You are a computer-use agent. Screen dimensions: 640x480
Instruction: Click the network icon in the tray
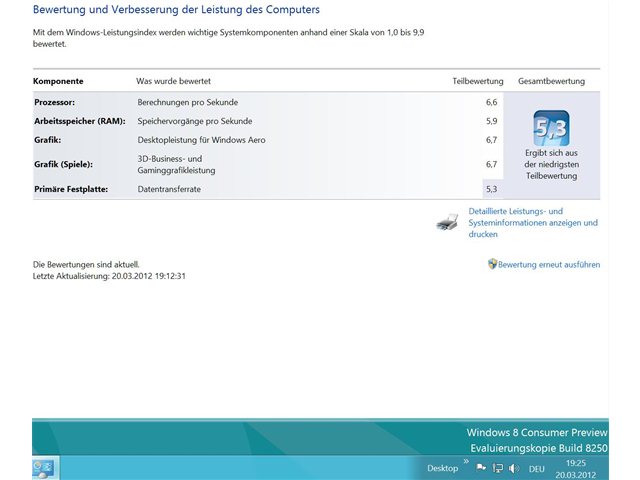pos(498,468)
